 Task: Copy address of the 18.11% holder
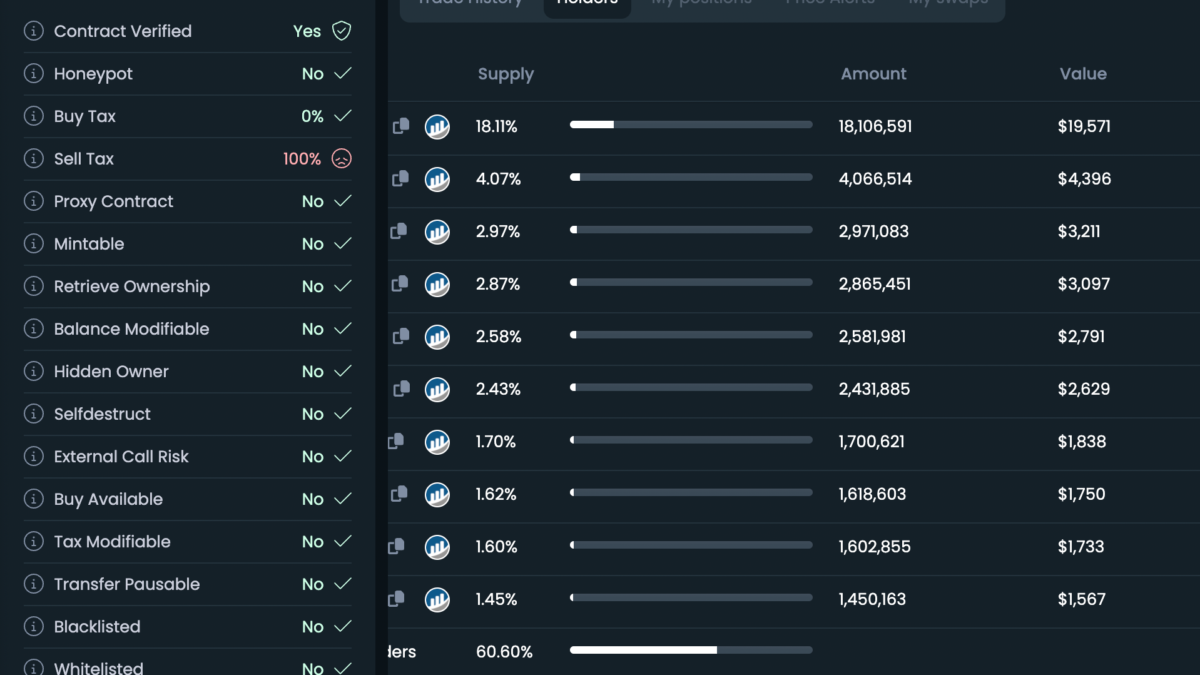(401, 126)
